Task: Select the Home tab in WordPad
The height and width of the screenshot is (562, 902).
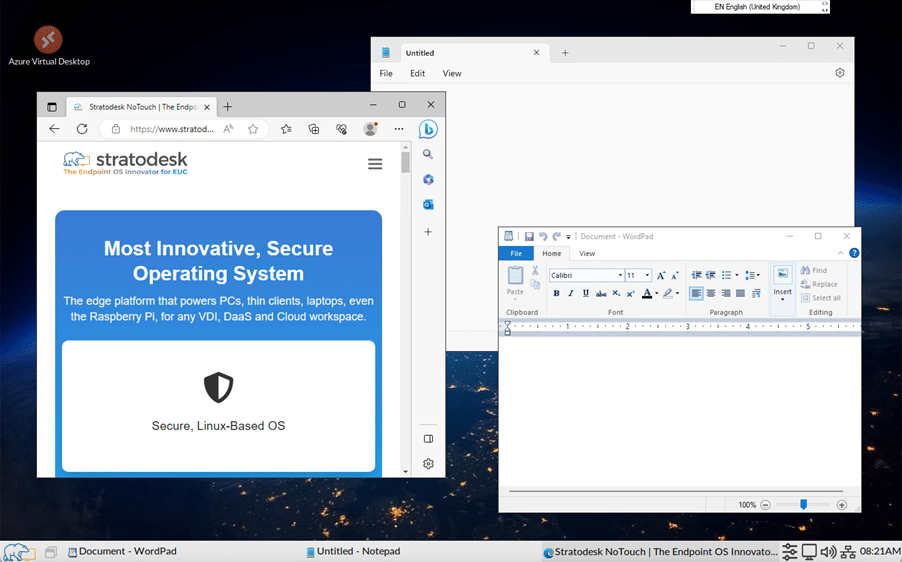Action: (x=552, y=254)
